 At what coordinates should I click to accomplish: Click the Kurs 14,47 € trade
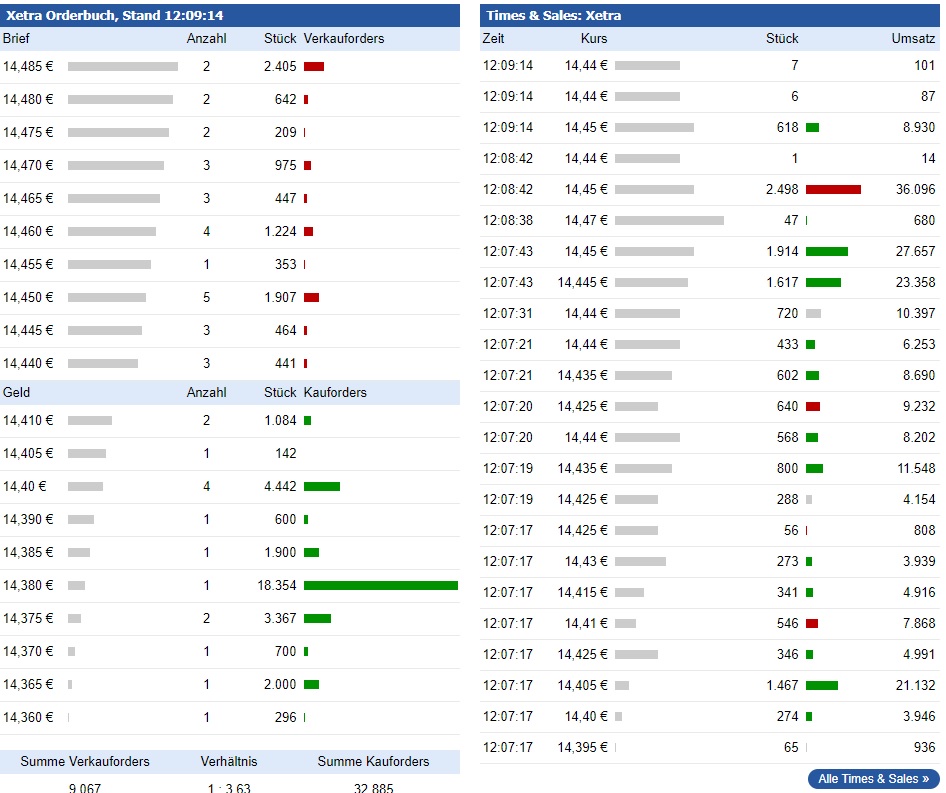tap(586, 220)
